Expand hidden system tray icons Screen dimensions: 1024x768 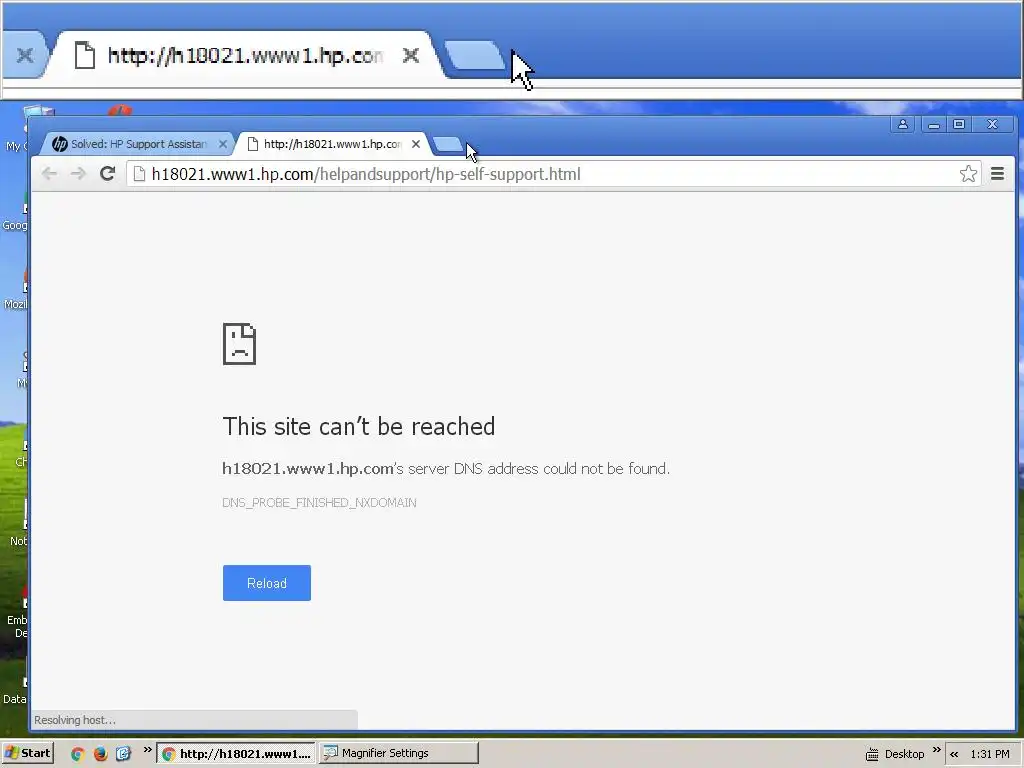954,754
